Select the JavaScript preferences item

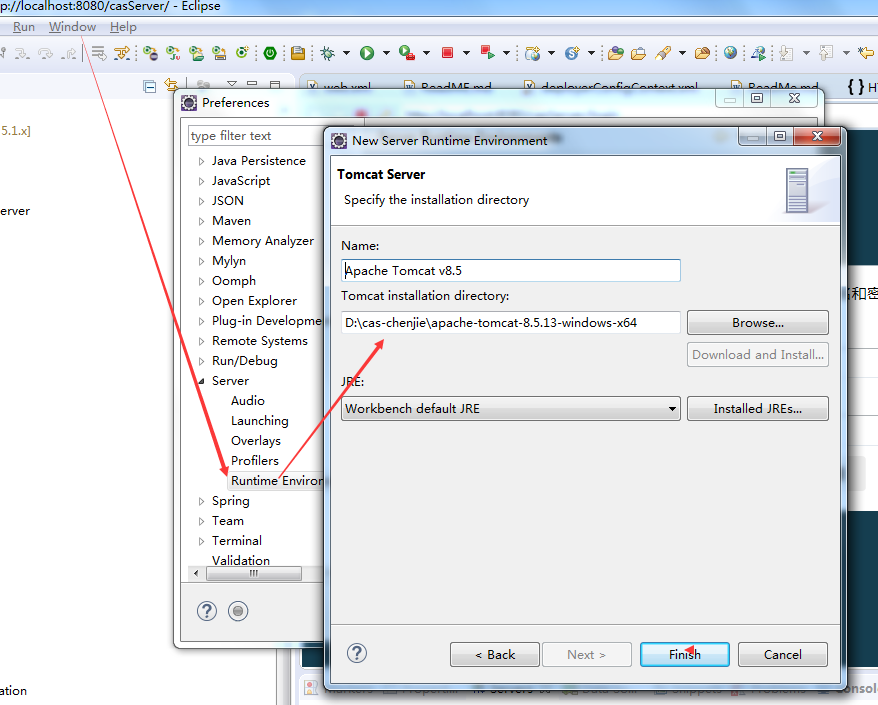241,181
